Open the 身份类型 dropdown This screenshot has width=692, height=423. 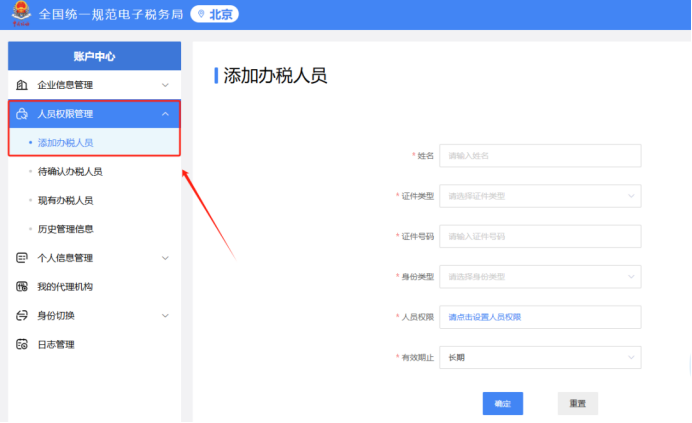tap(540, 277)
